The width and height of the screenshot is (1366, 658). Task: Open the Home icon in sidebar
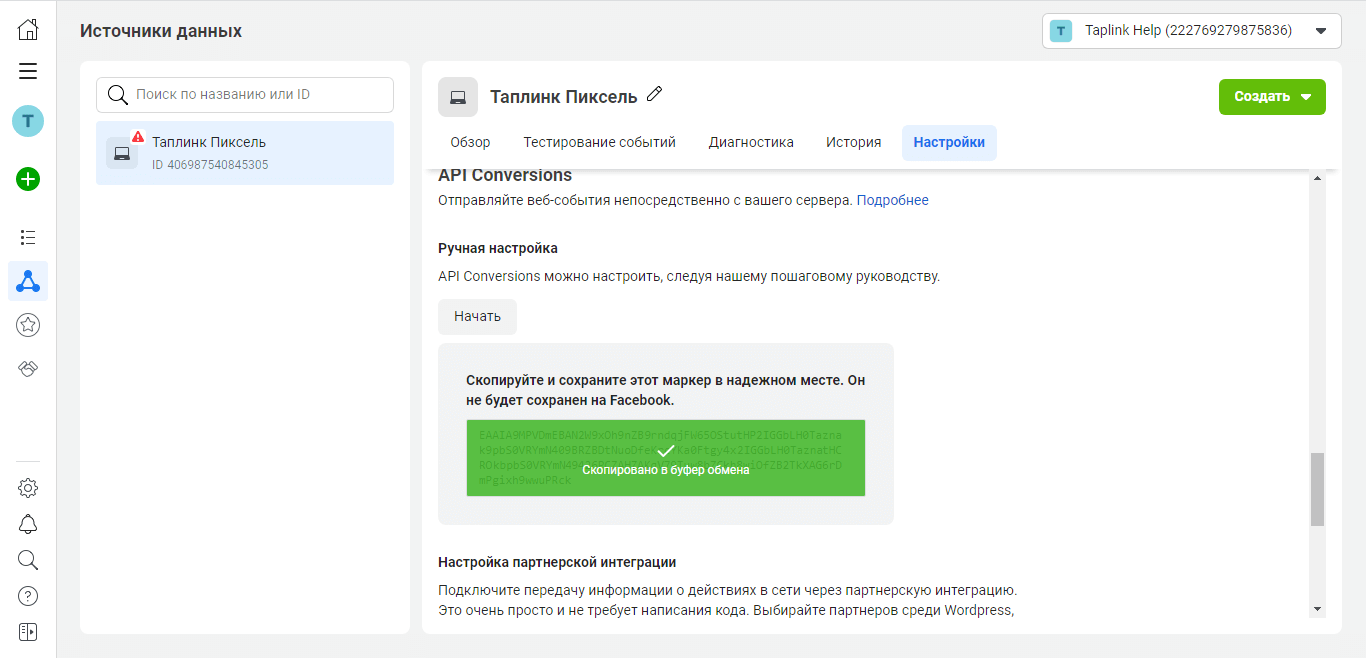(28, 29)
